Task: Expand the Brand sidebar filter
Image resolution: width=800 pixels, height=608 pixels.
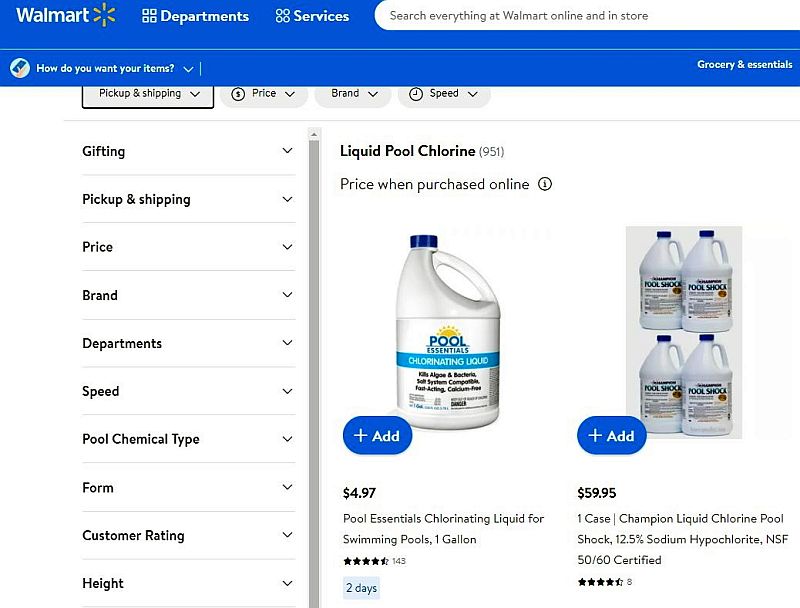Action: click(188, 295)
